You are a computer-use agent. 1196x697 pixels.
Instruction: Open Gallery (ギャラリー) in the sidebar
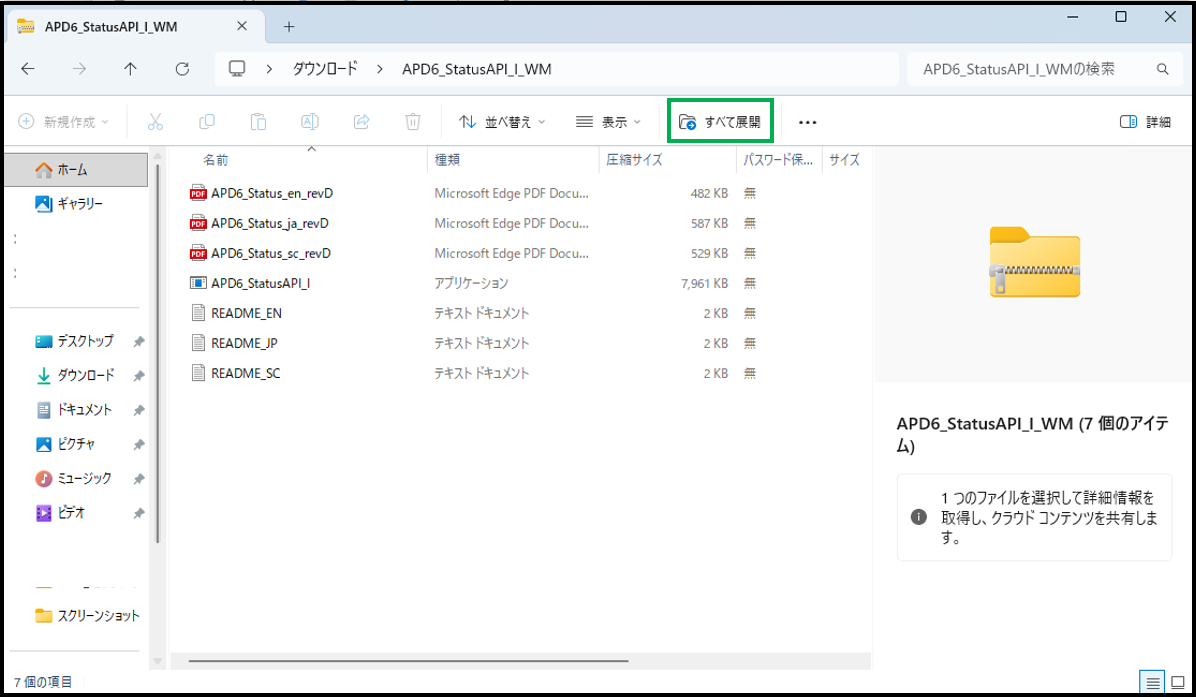click(80, 204)
